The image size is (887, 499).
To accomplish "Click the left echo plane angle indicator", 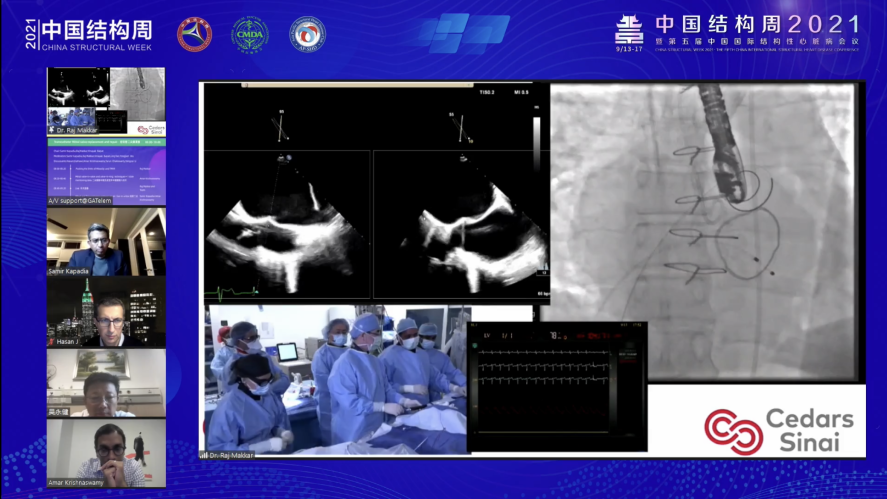I will [x=281, y=126].
